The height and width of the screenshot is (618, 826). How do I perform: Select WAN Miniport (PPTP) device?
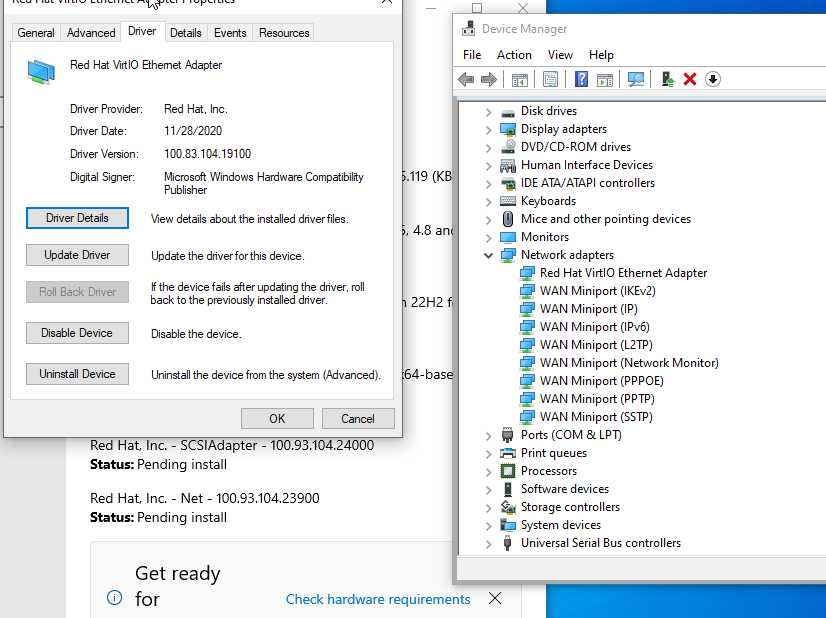[x=597, y=399]
